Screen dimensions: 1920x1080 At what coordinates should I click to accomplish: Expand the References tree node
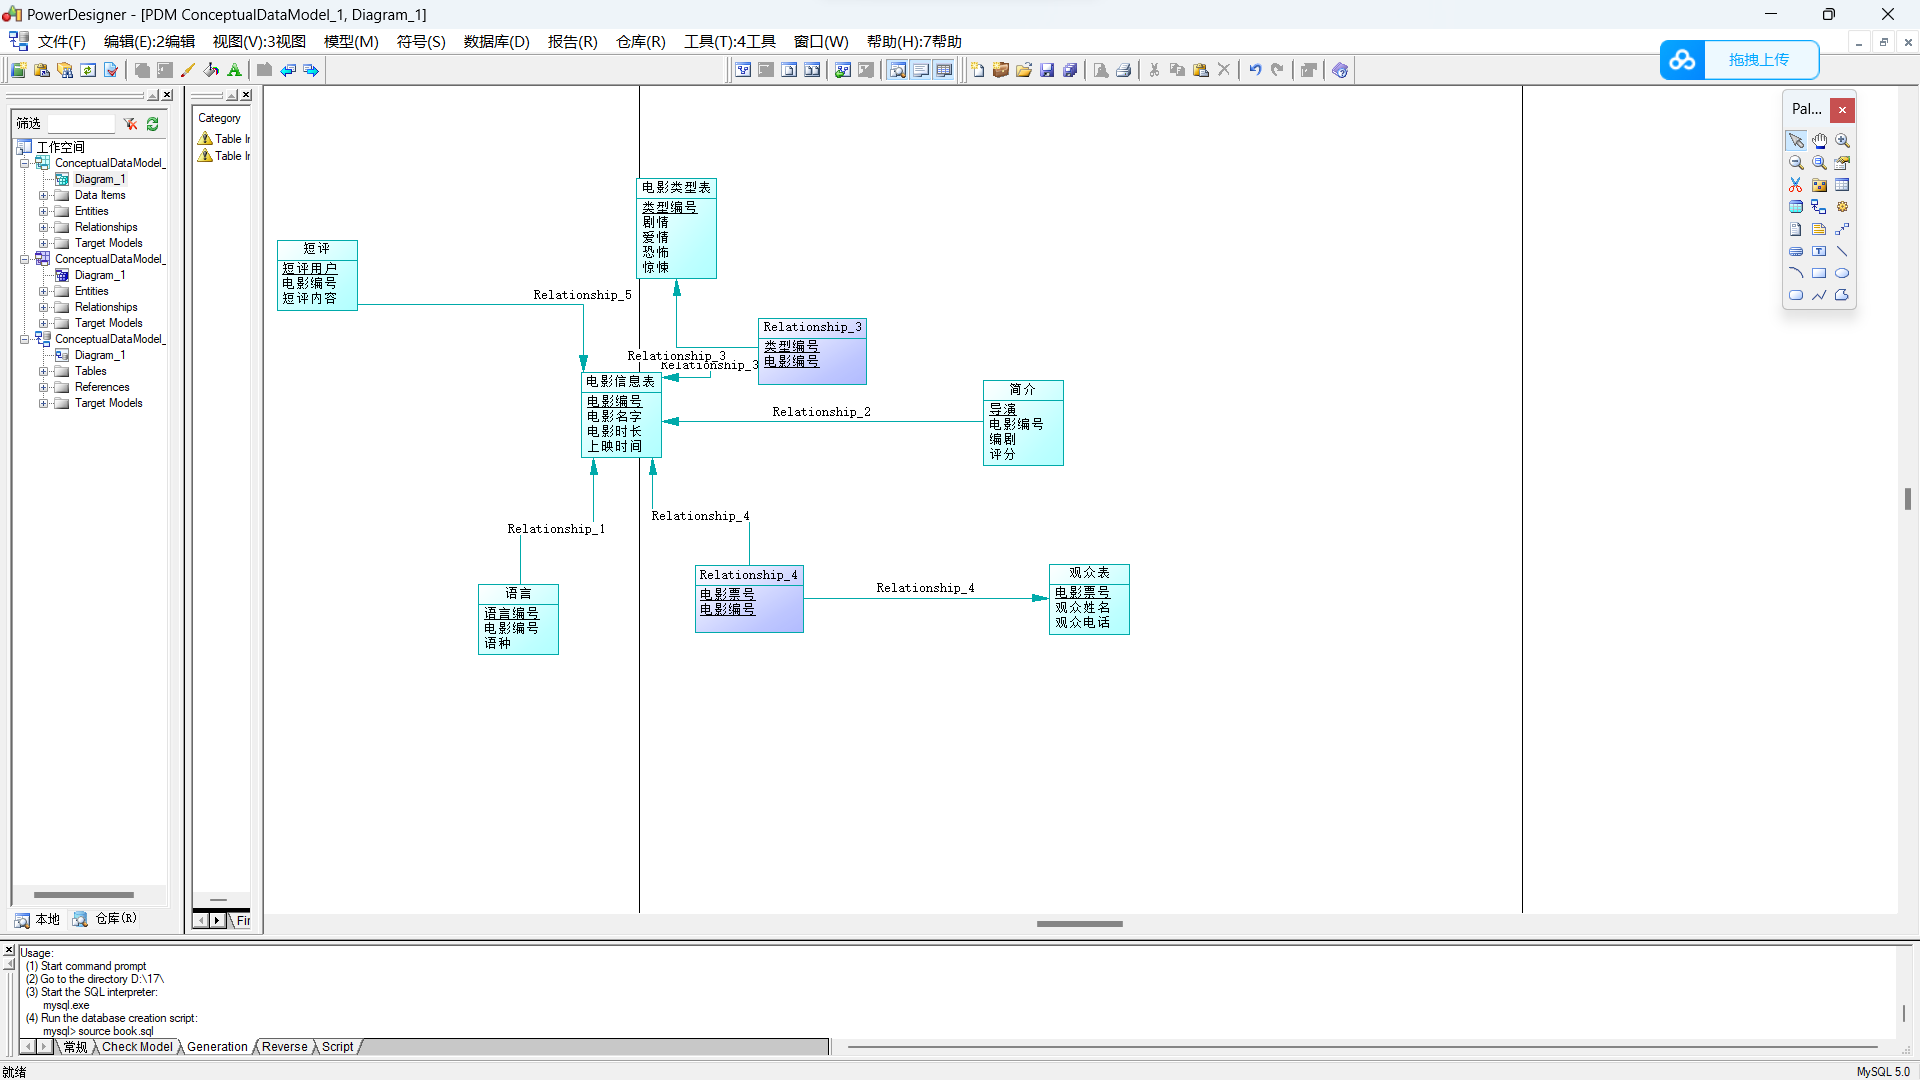43,387
